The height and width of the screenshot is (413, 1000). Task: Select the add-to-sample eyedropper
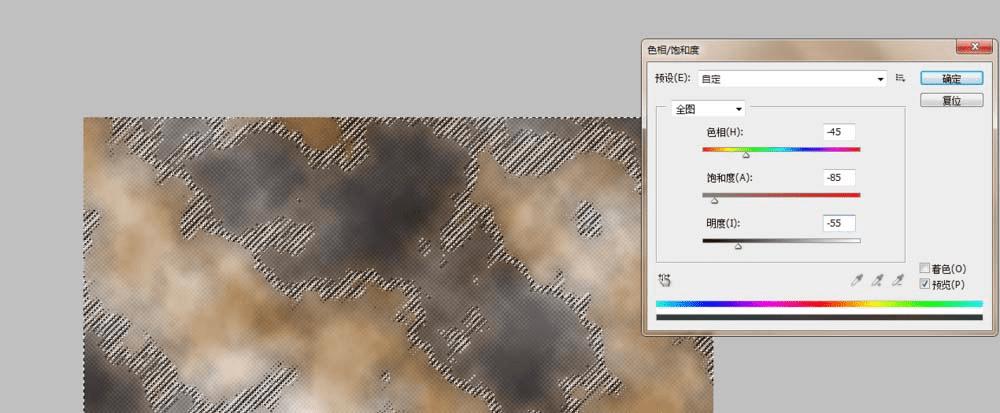(877, 280)
